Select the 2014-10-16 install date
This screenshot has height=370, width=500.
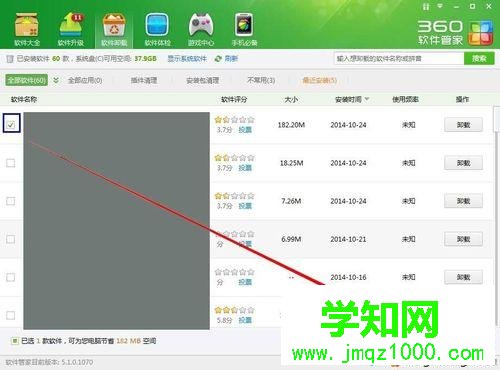click(x=348, y=277)
